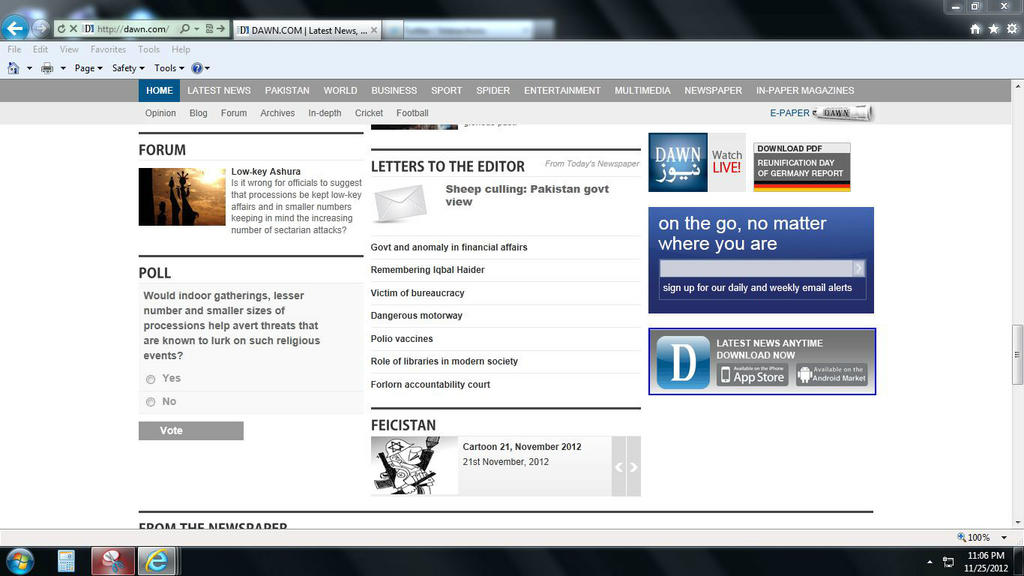
Task: Open the Page dropdown menu
Action: coord(88,68)
